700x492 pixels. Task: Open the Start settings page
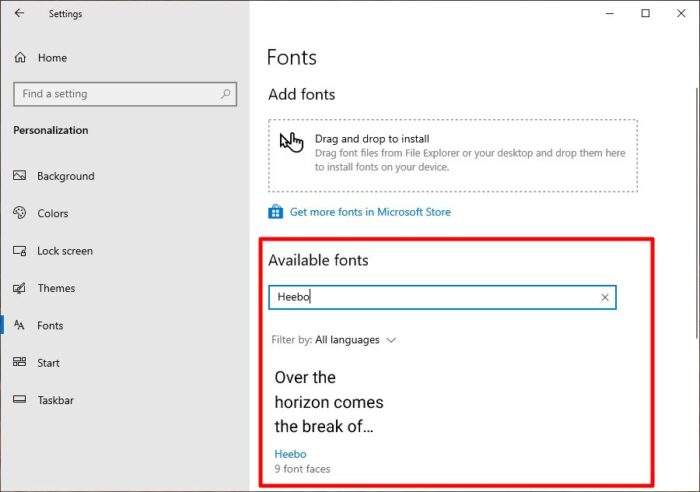click(x=48, y=363)
